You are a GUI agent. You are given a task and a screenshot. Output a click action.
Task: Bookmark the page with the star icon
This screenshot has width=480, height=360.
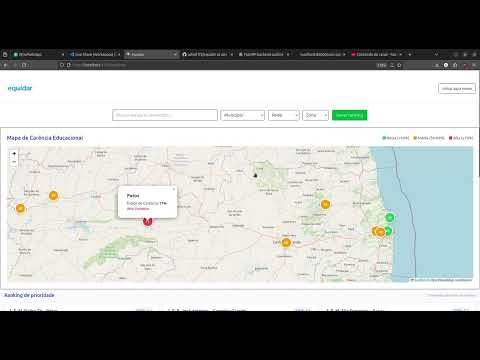399,65
